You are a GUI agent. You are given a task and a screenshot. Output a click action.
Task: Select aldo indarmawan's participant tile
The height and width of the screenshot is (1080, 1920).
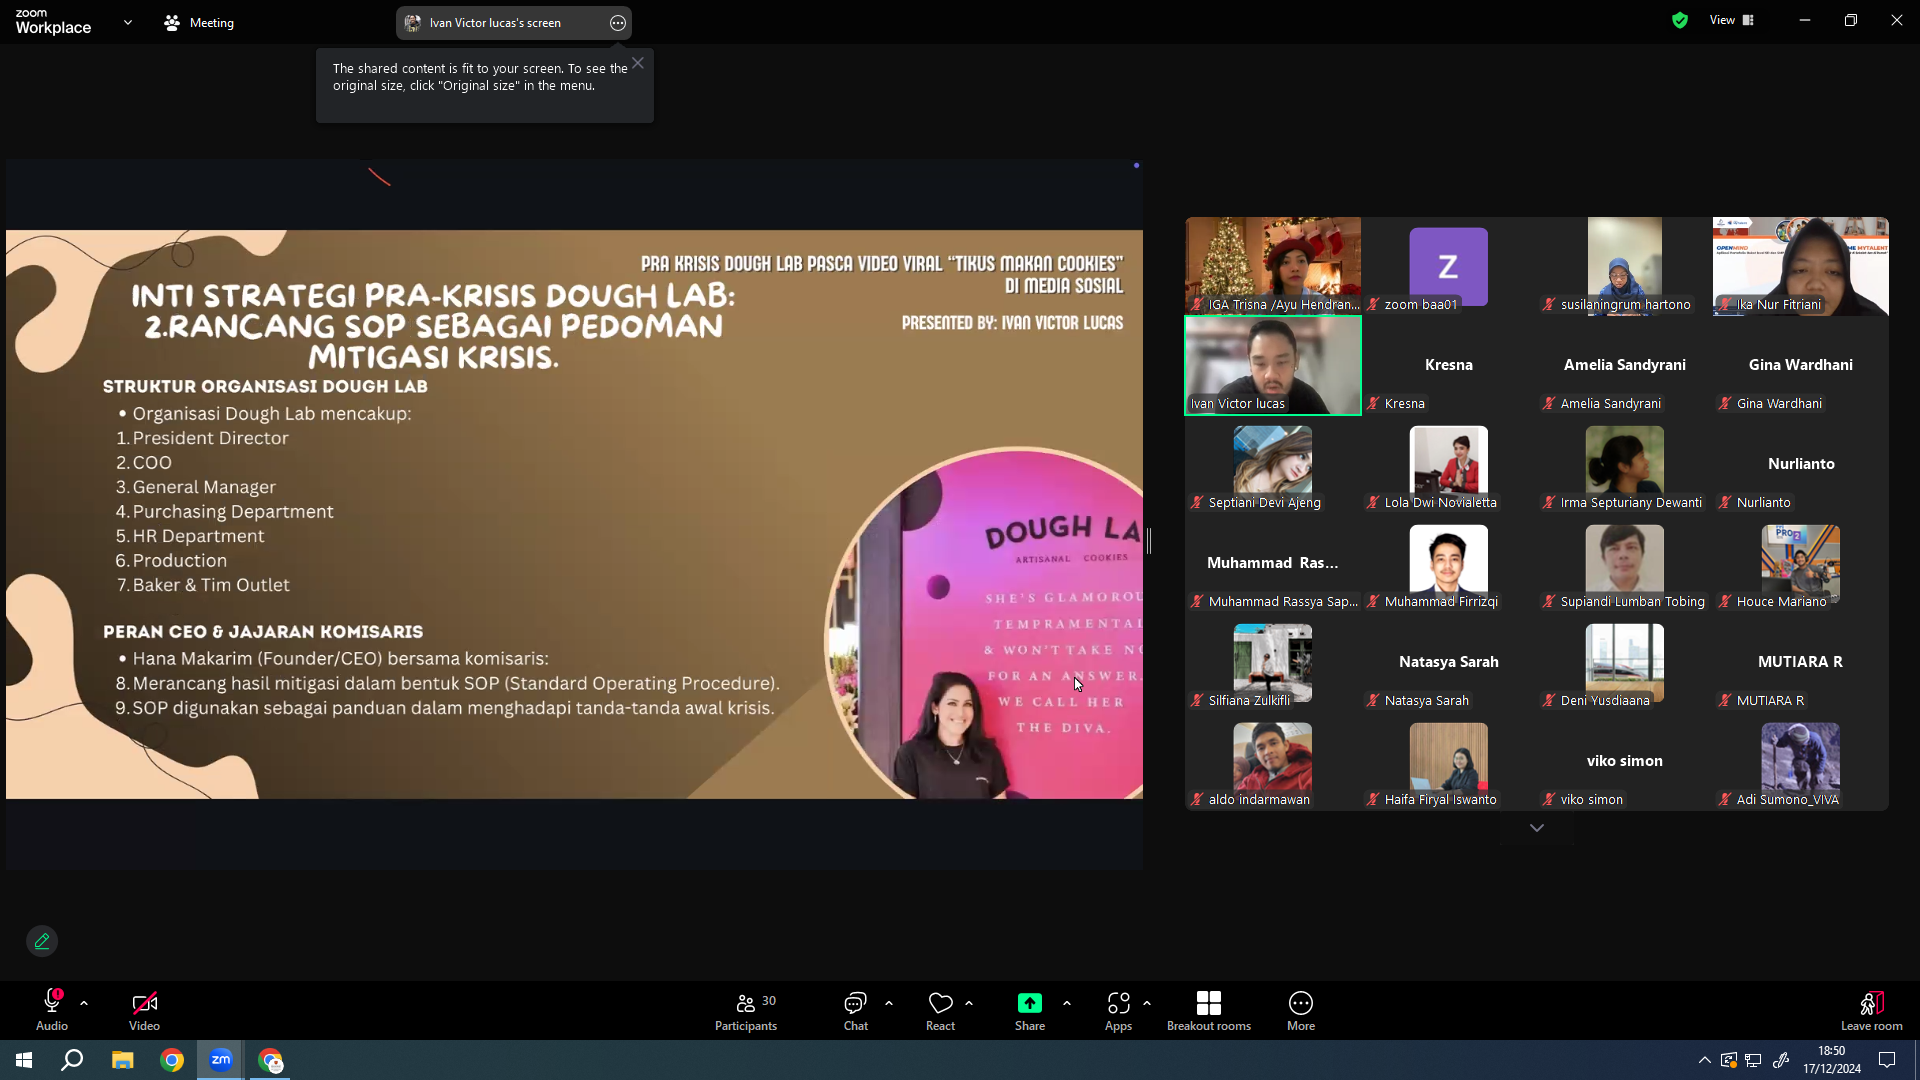click(x=1273, y=761)
